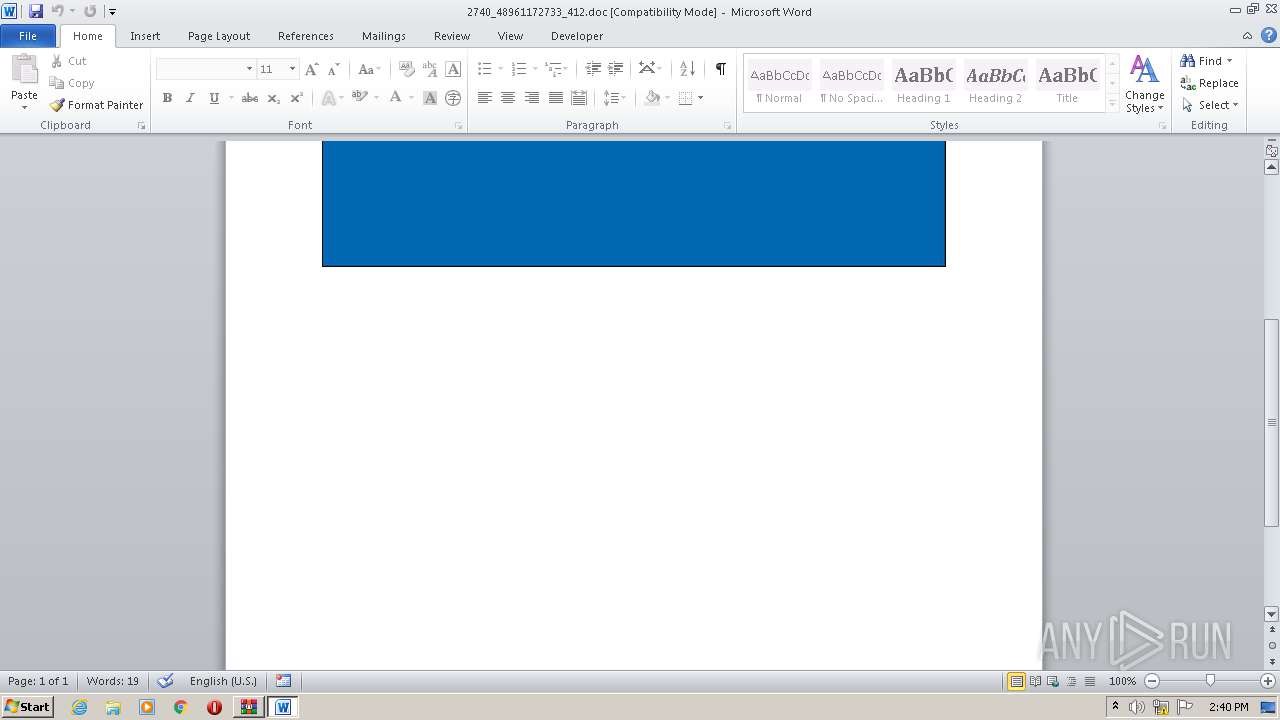Click Replace in Editing group
This screenshot has height=720, width=1280.
(x=1209, y=83)
